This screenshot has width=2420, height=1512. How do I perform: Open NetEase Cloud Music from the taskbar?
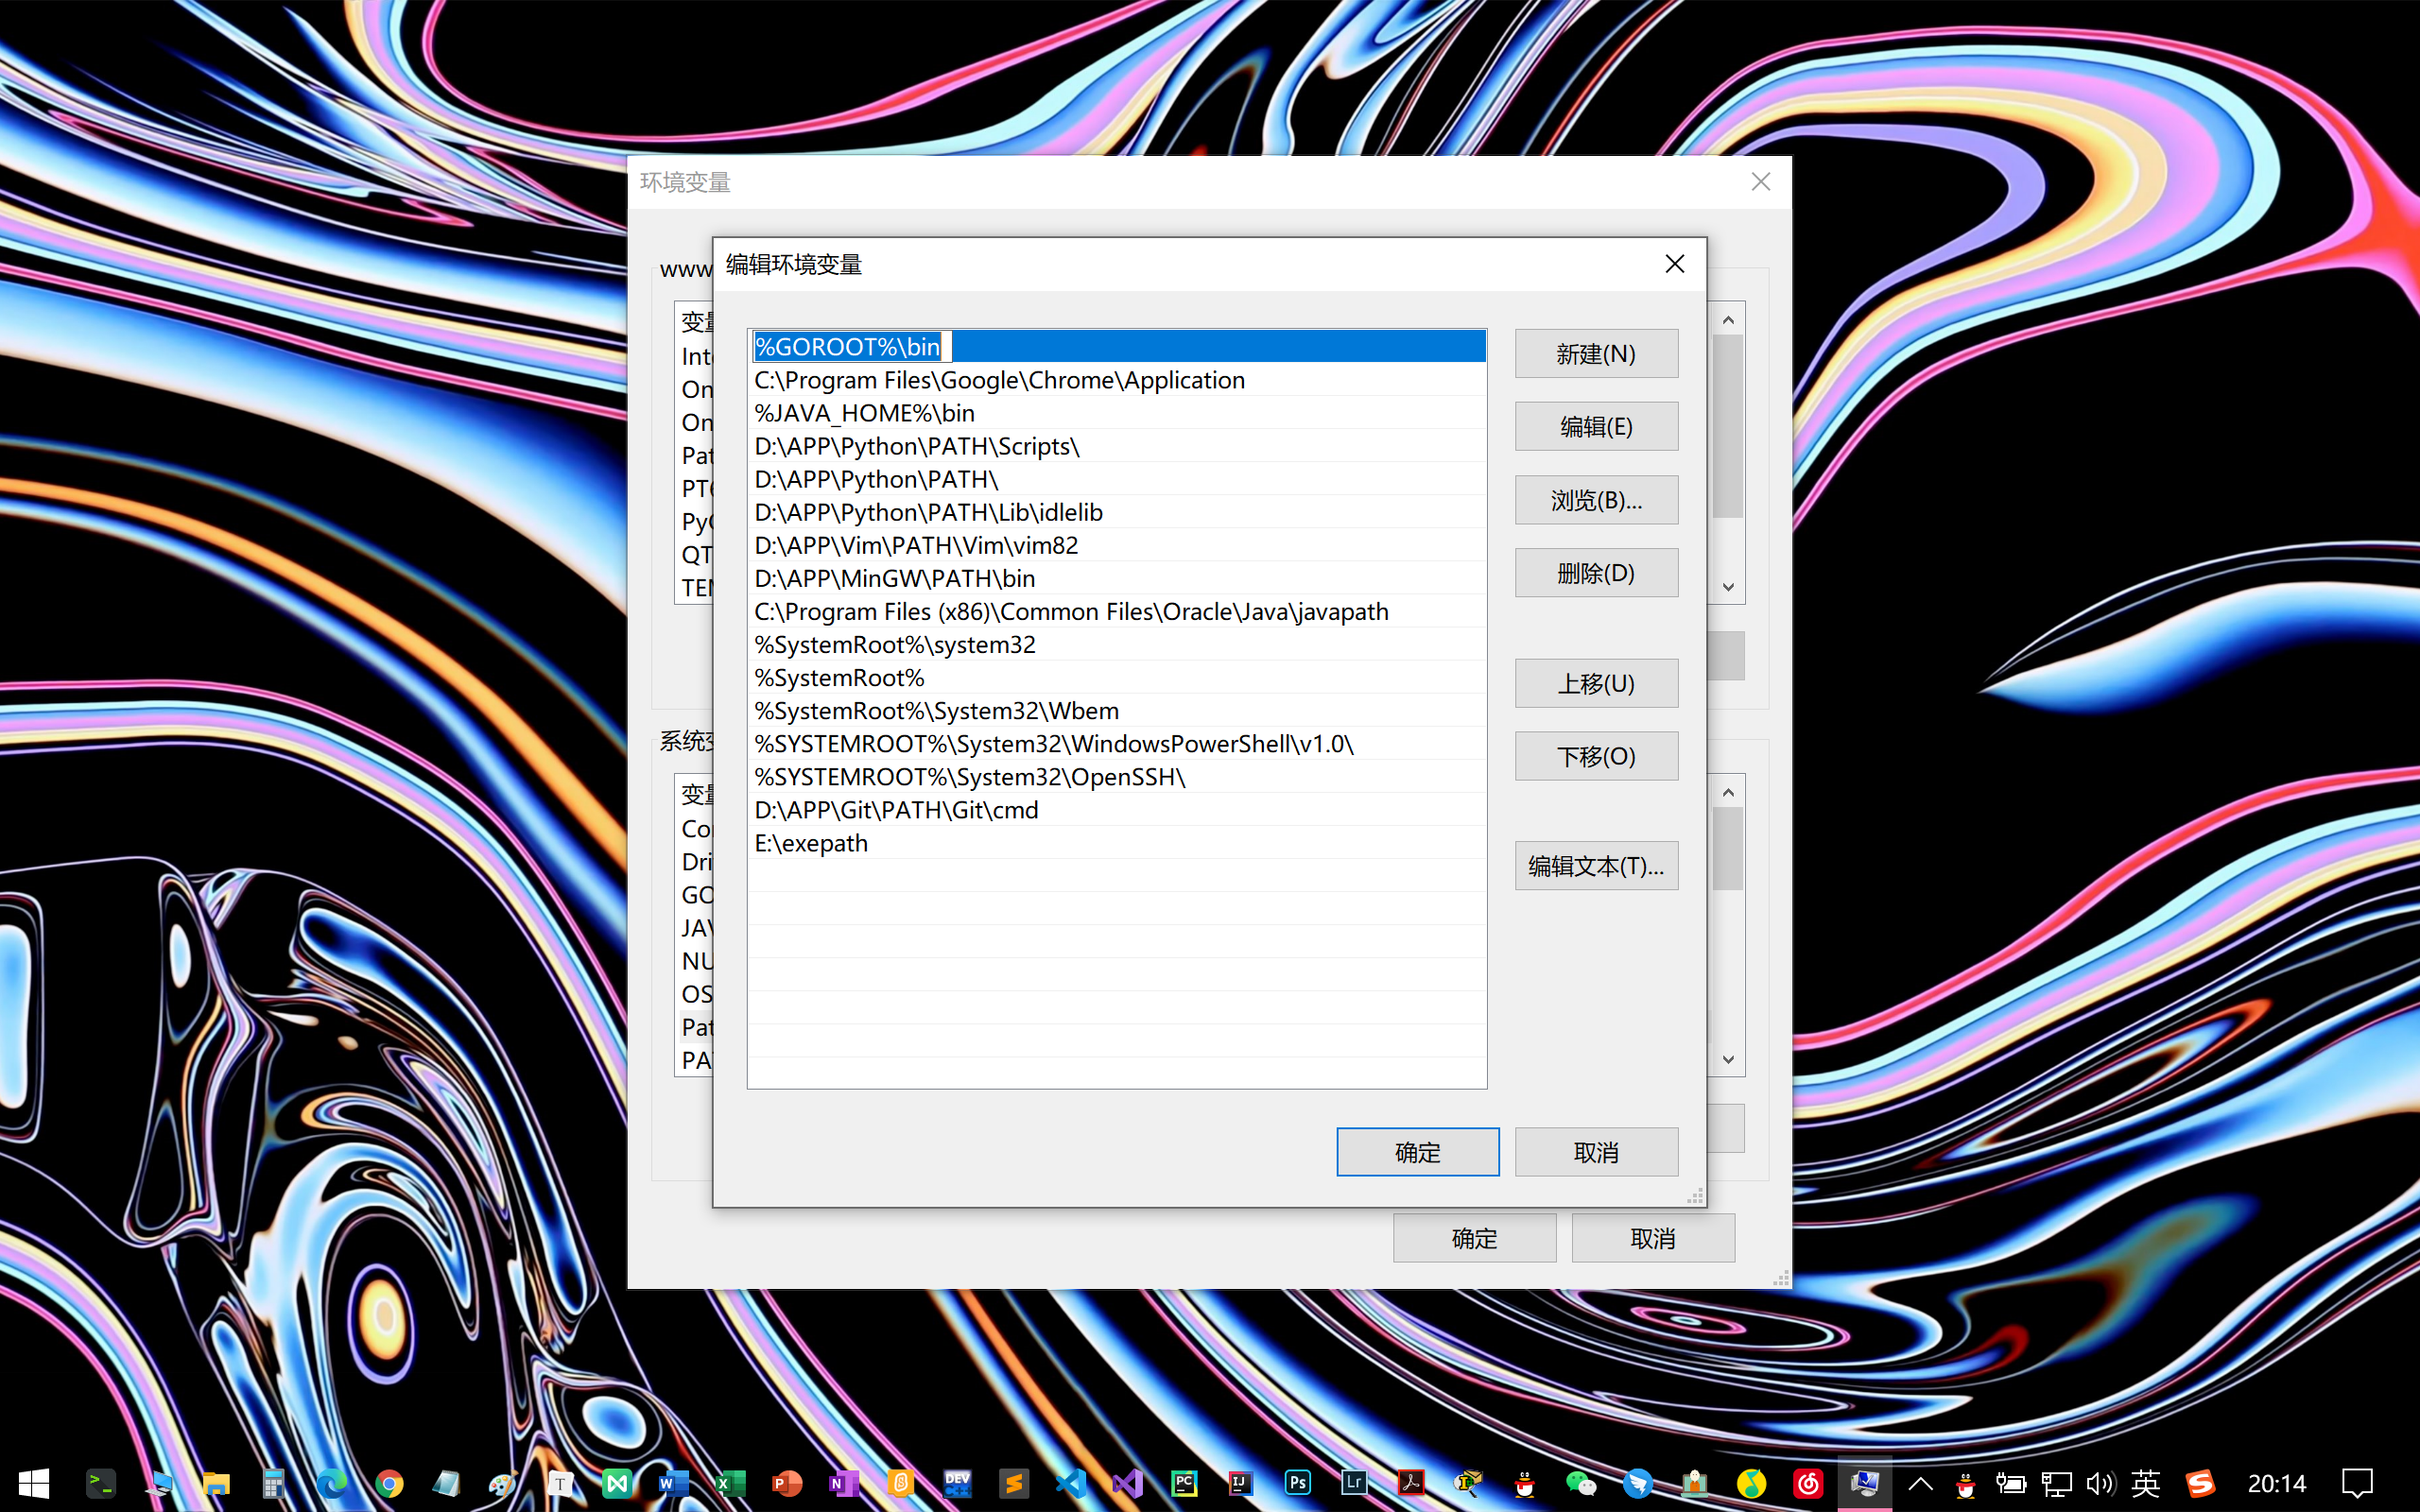(1807, 1483)
